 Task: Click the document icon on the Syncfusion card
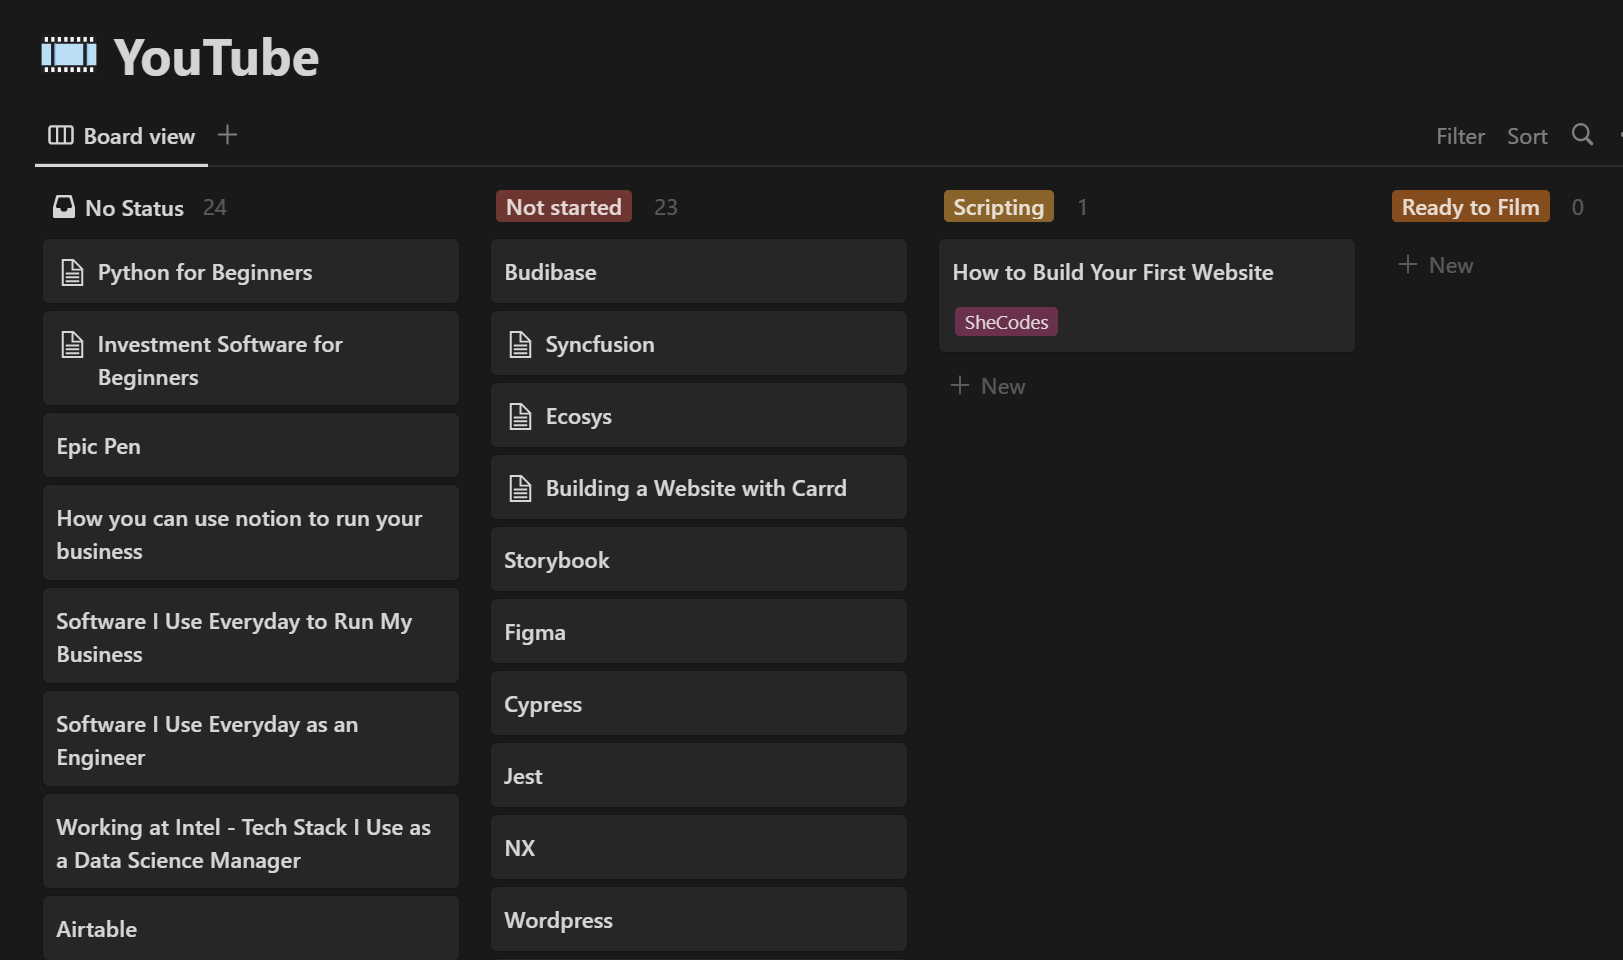(x=520, y=344)
